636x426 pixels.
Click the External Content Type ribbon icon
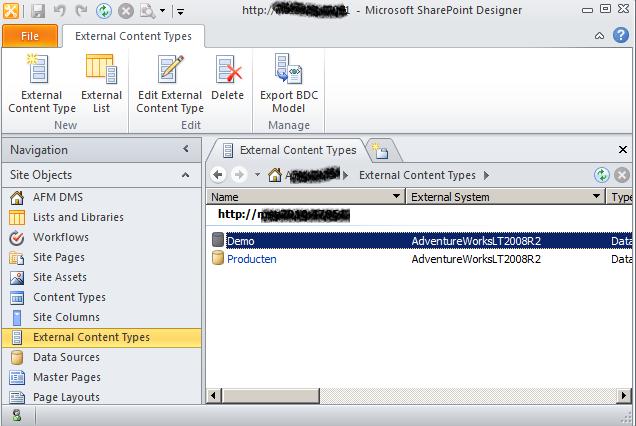[42, 70]
